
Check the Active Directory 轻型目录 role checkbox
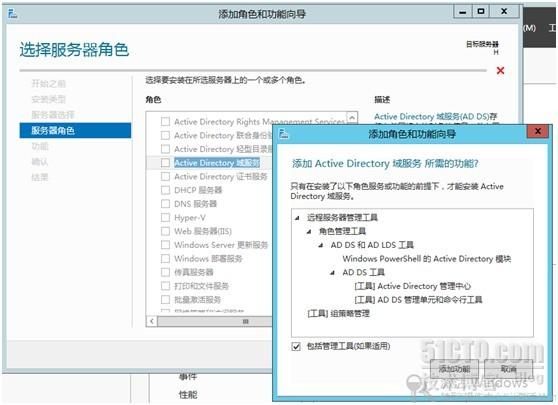point(165,149)
